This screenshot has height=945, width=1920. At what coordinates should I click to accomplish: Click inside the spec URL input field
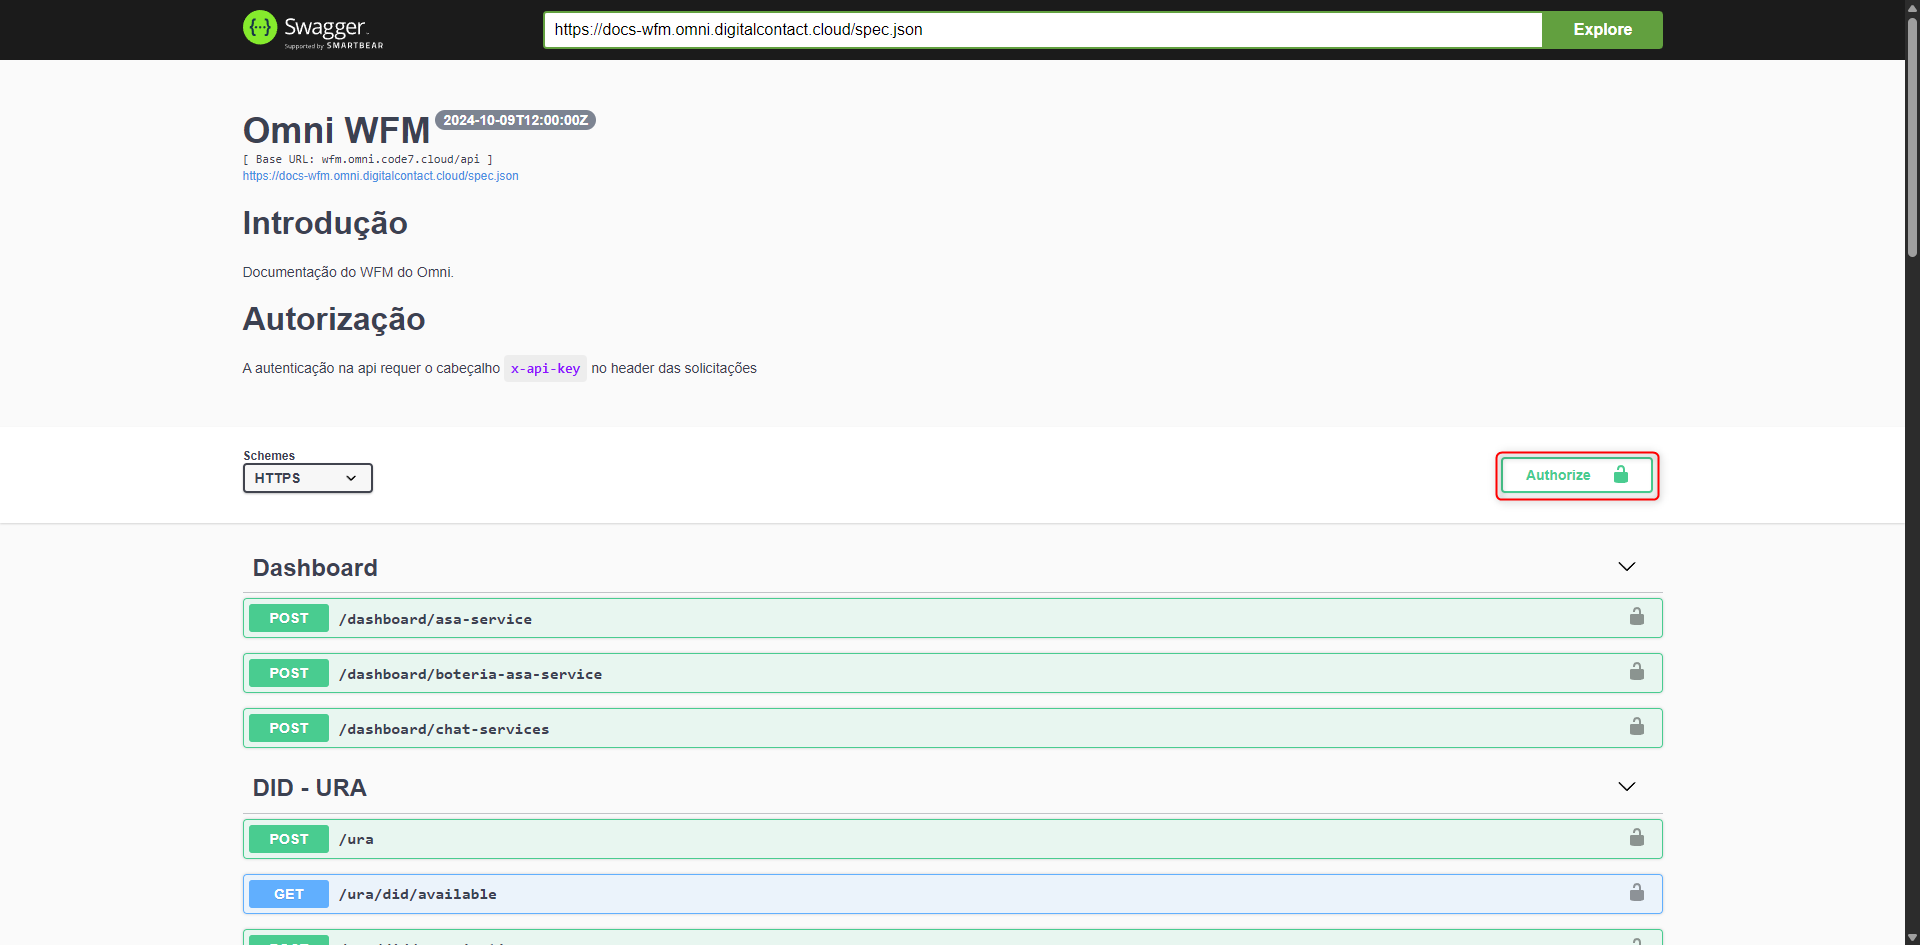[1040, 29]
